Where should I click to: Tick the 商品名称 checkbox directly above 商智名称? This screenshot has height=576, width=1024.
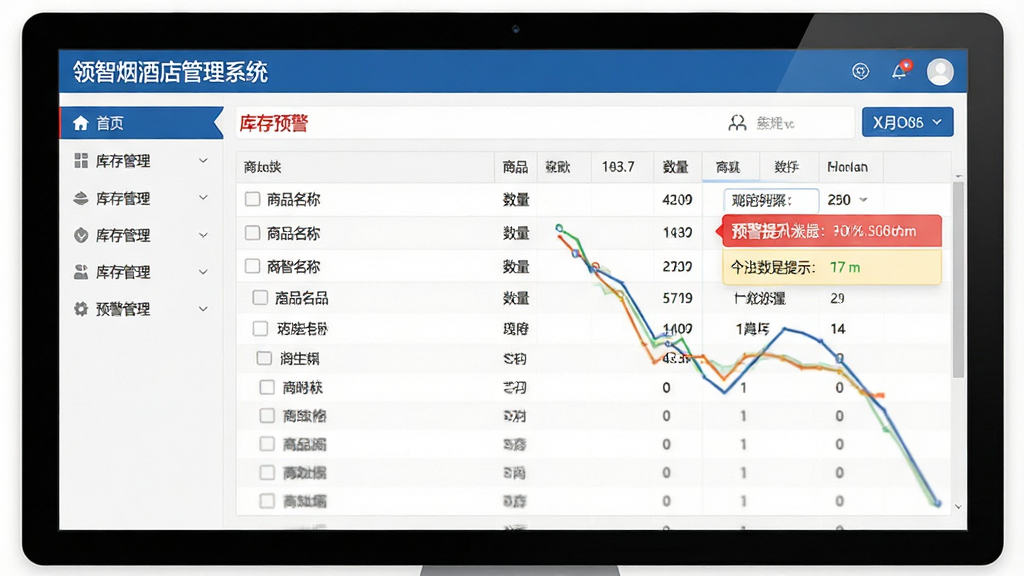point(252,233)
